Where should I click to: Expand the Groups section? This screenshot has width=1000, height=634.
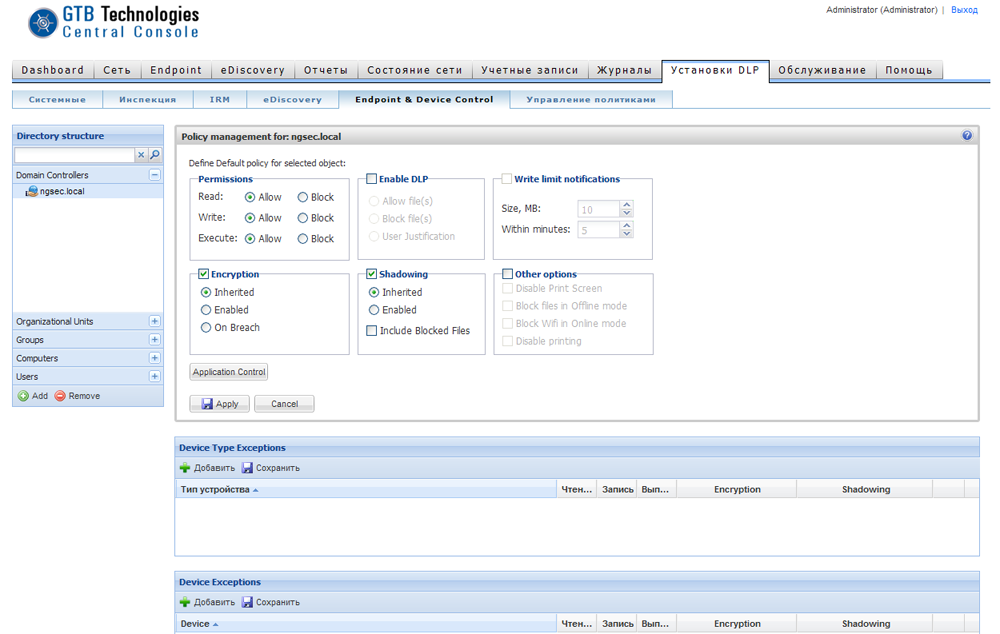tap(154, 340)
